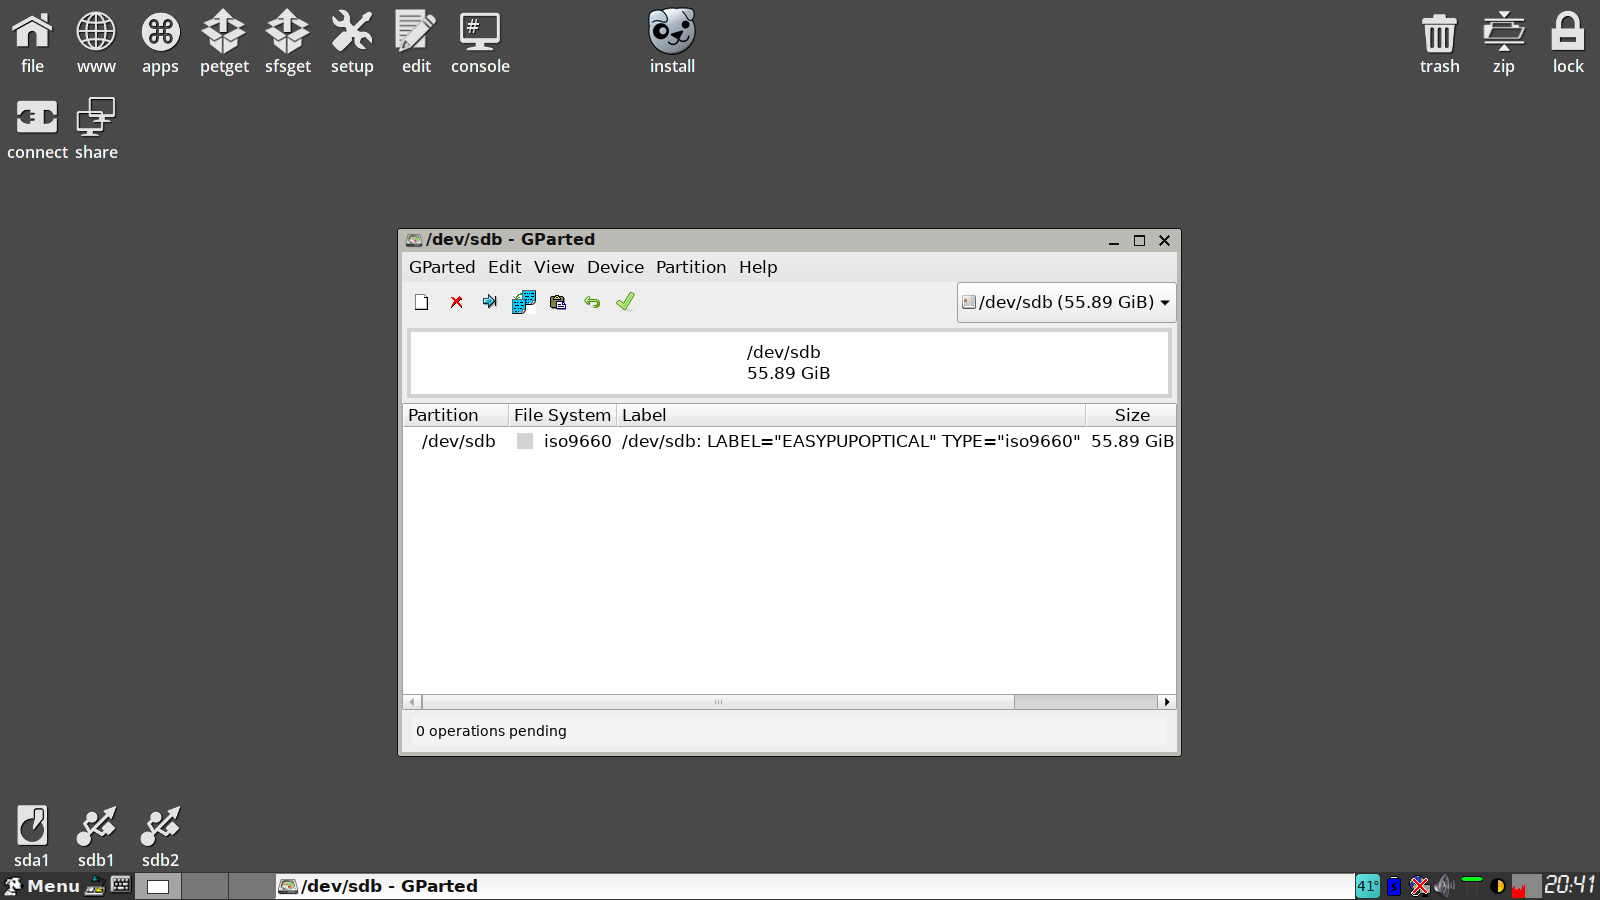
Task: Open the petget package manager icon
Action: point(224,43)
